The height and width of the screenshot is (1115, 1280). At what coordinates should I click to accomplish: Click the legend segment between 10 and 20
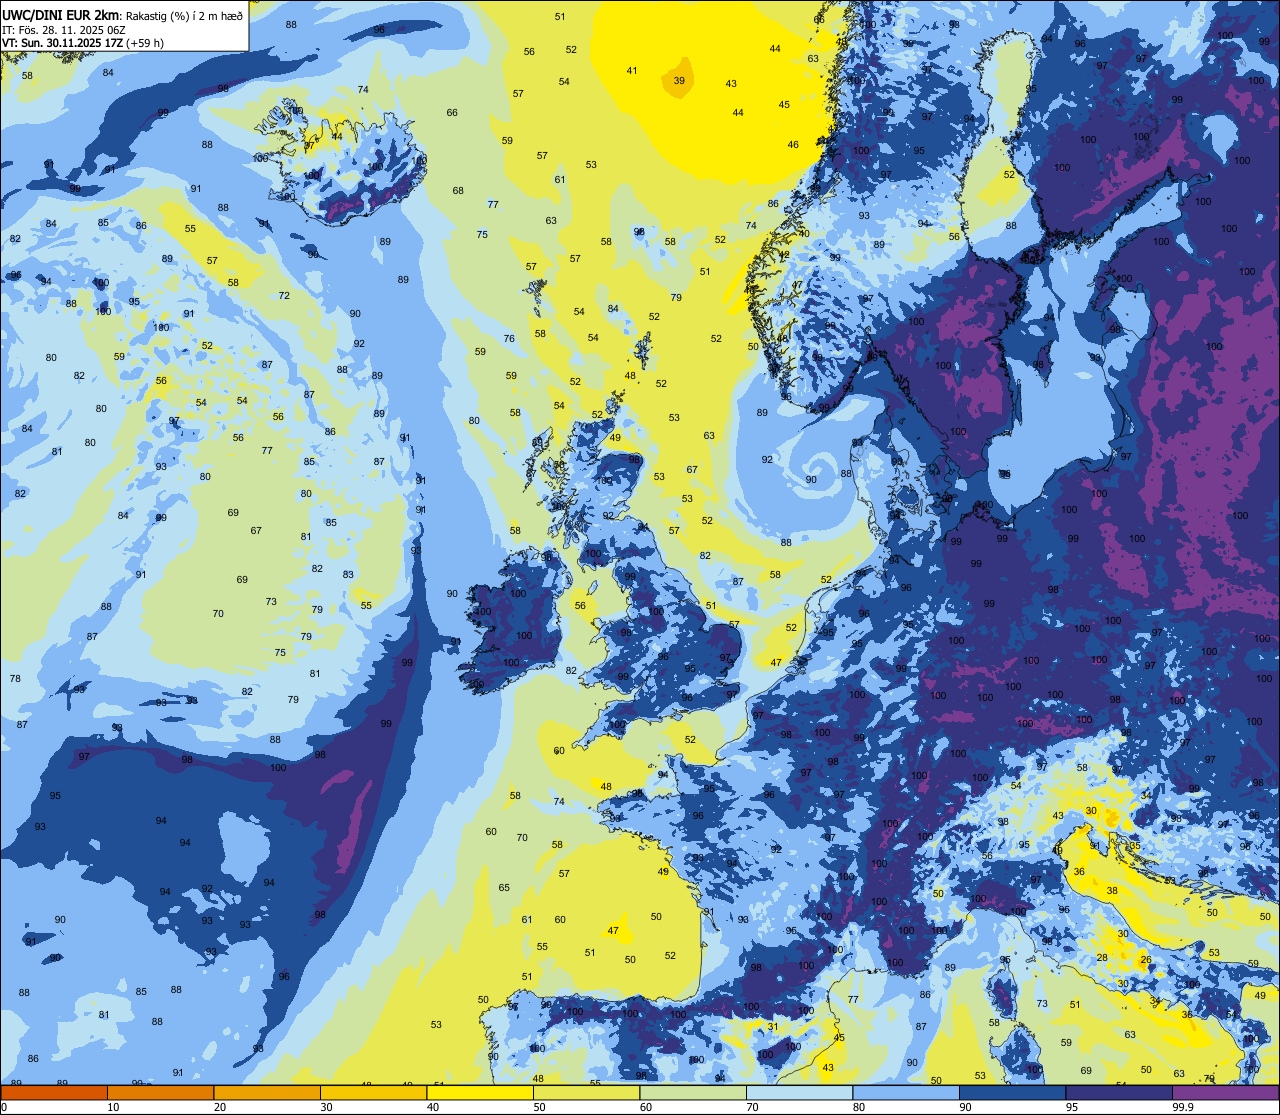160,1093
